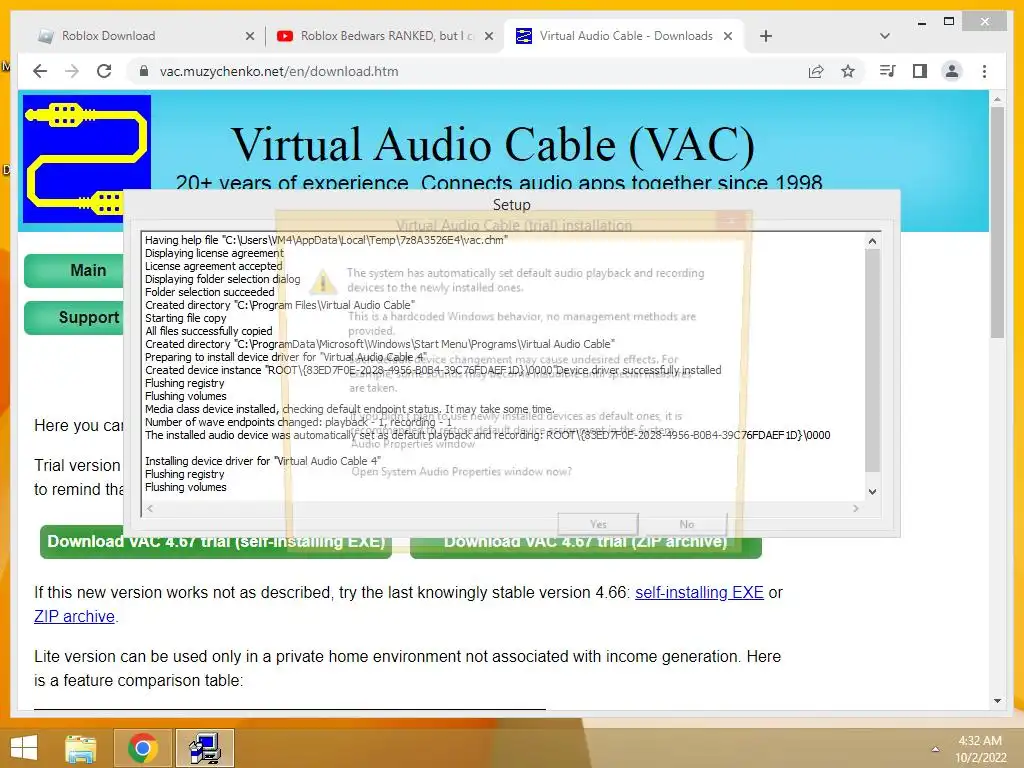Click the forward navigation arrow
This screenshot has width=1024, height=768.
[x=72, y=71]
